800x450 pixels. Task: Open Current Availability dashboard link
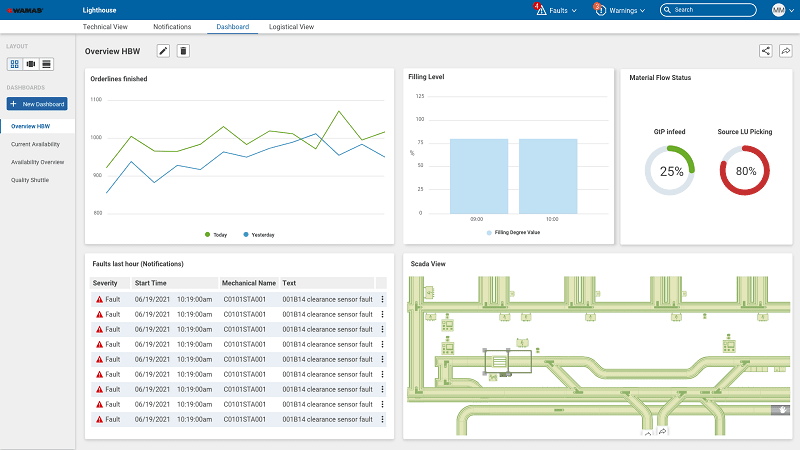click(34, 144)
